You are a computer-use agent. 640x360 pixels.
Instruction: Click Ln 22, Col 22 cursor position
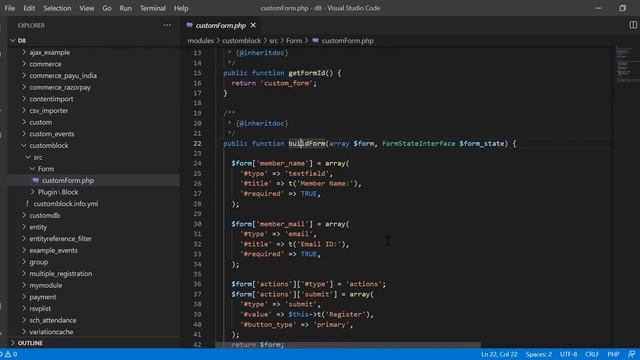[499, 354]
